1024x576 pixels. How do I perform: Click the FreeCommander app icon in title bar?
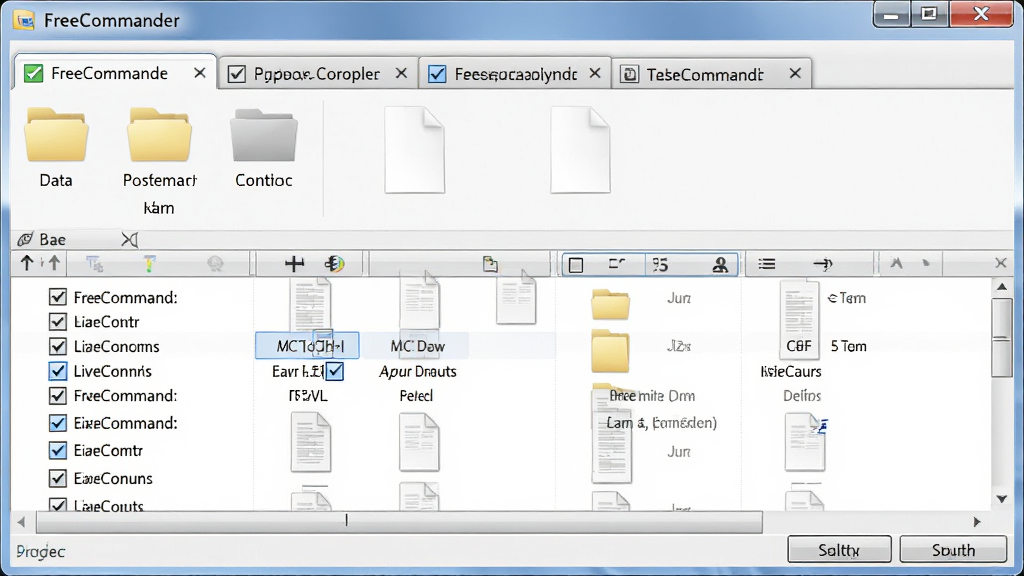click(25, 20)
